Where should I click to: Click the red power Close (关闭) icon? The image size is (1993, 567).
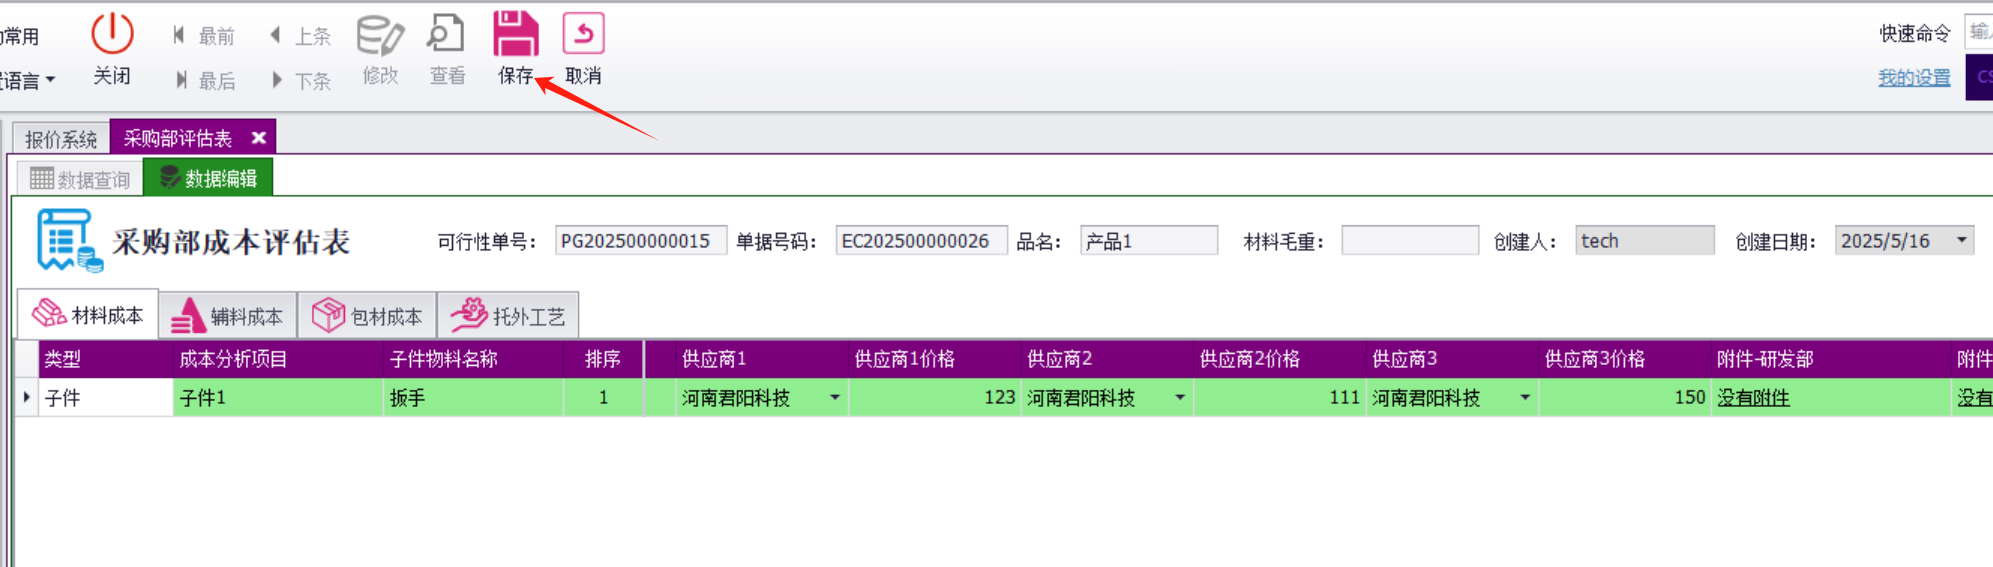pos(112,34)
